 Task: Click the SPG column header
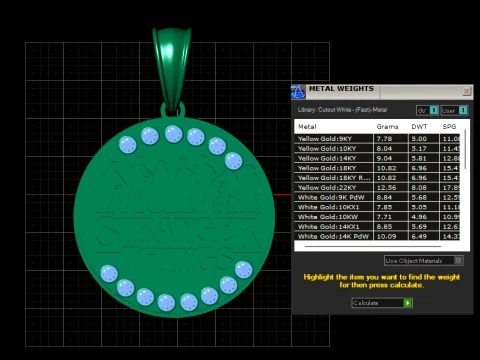pyautogui.click(x=449, y=127)
